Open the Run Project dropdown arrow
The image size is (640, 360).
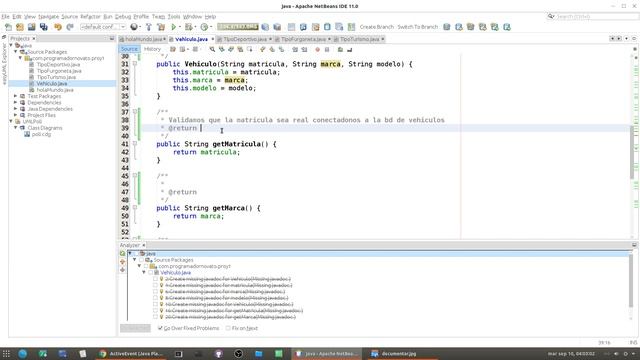[180, 27]
